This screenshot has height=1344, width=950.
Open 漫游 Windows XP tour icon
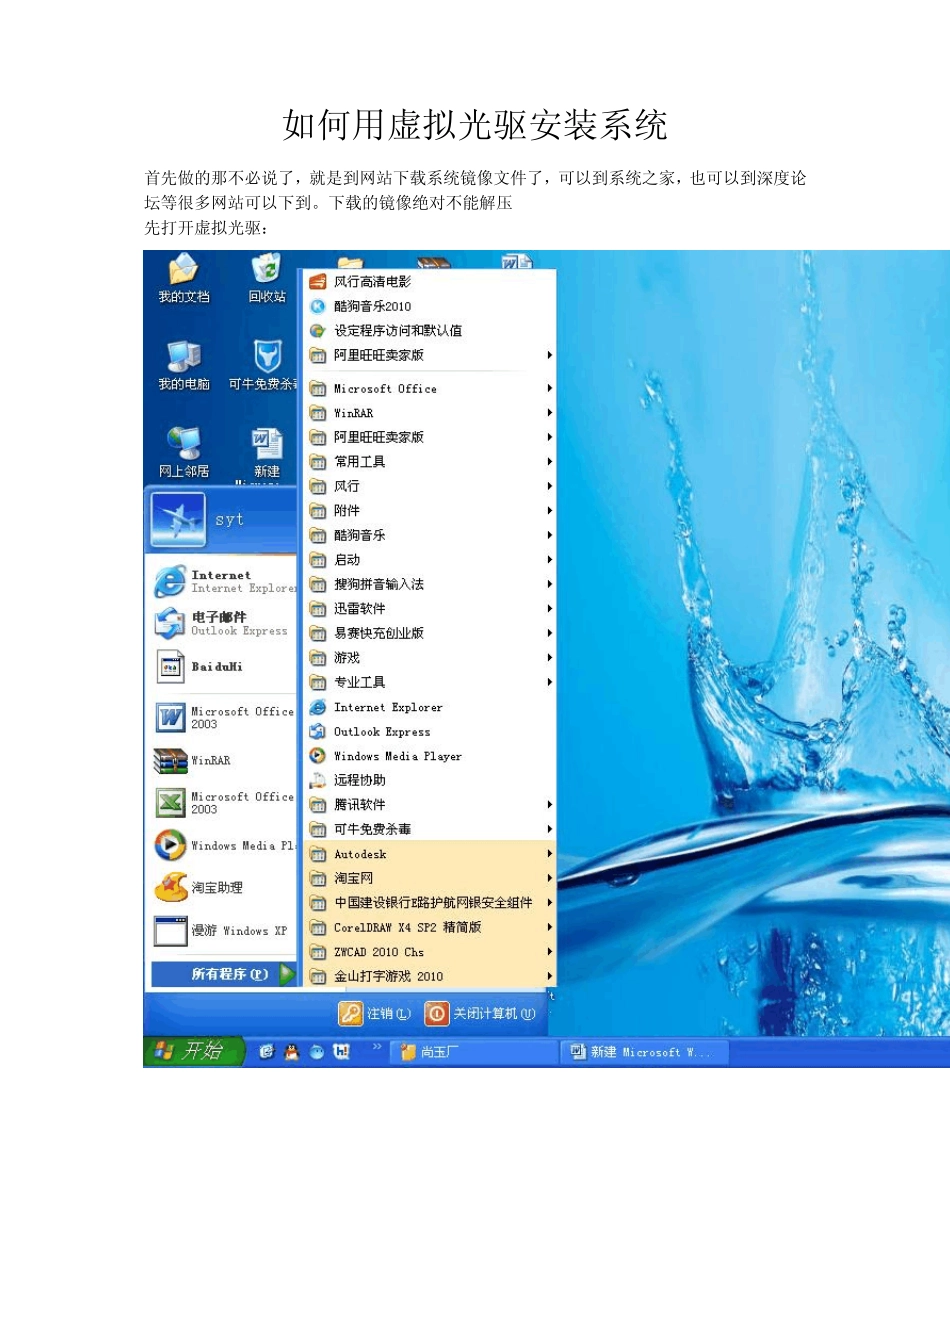click(x=170, y=931)
